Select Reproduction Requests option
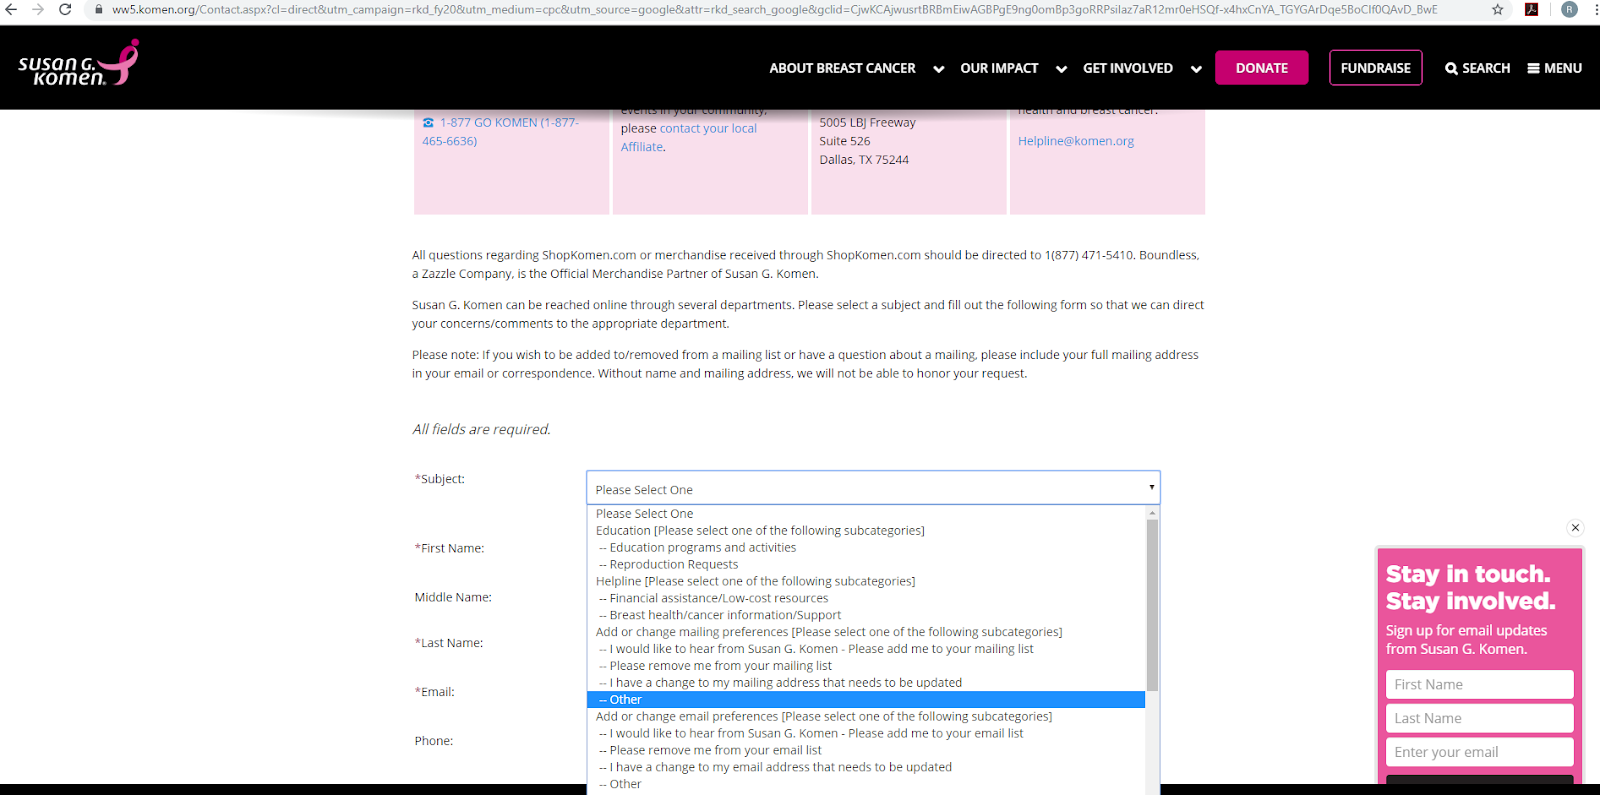Screen dimensions: 1600x795 [866, 565]
